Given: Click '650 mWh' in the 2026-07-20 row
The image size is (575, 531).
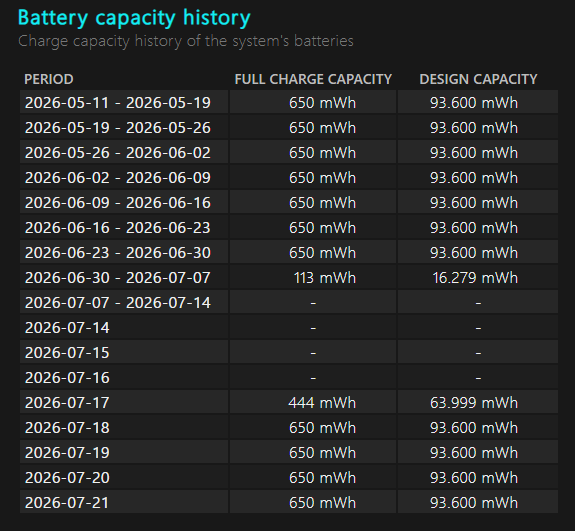Looking at the screenshot, I should [322, 477].
